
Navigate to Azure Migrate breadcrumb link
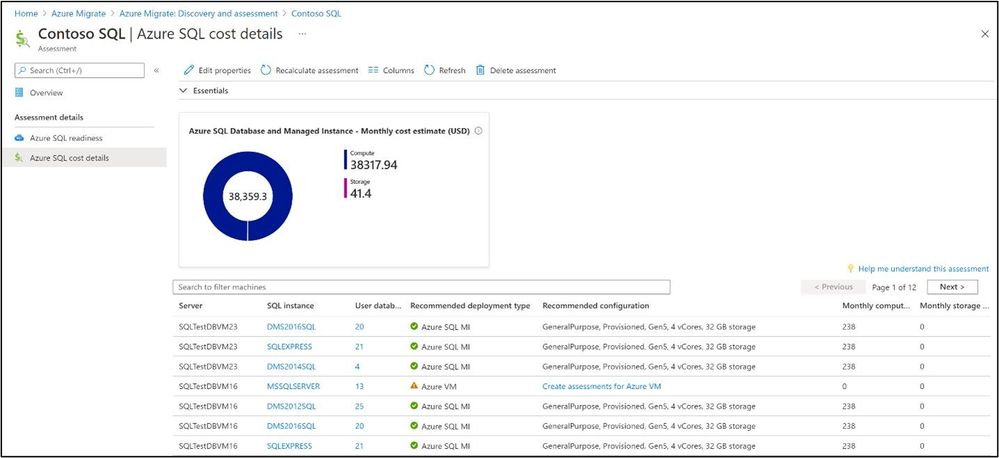tap(78, 13)
